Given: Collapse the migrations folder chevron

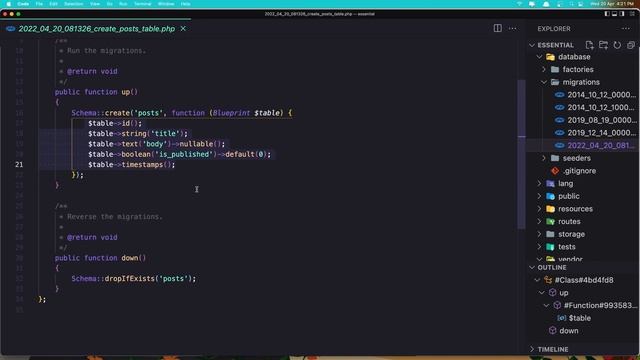Looking at the screenshot, I should (544, 82).
